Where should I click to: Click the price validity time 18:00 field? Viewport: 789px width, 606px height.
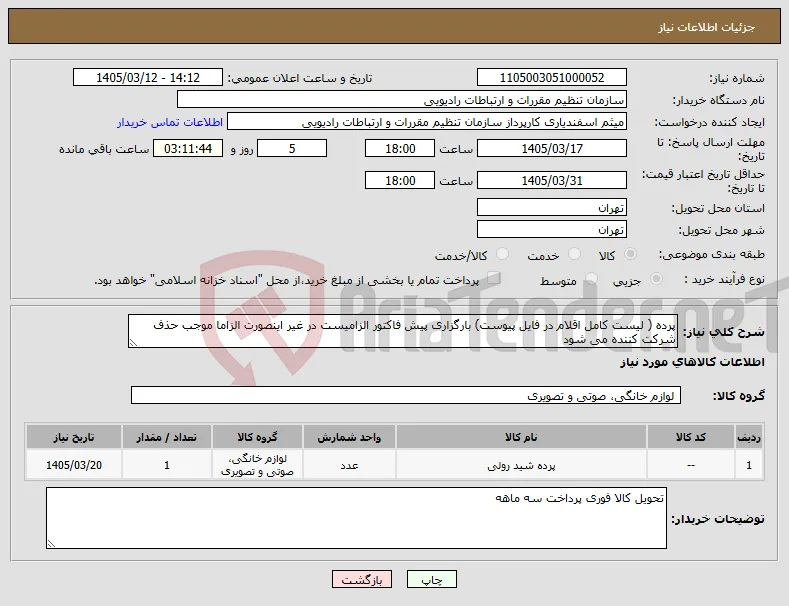tap(400, 180)
